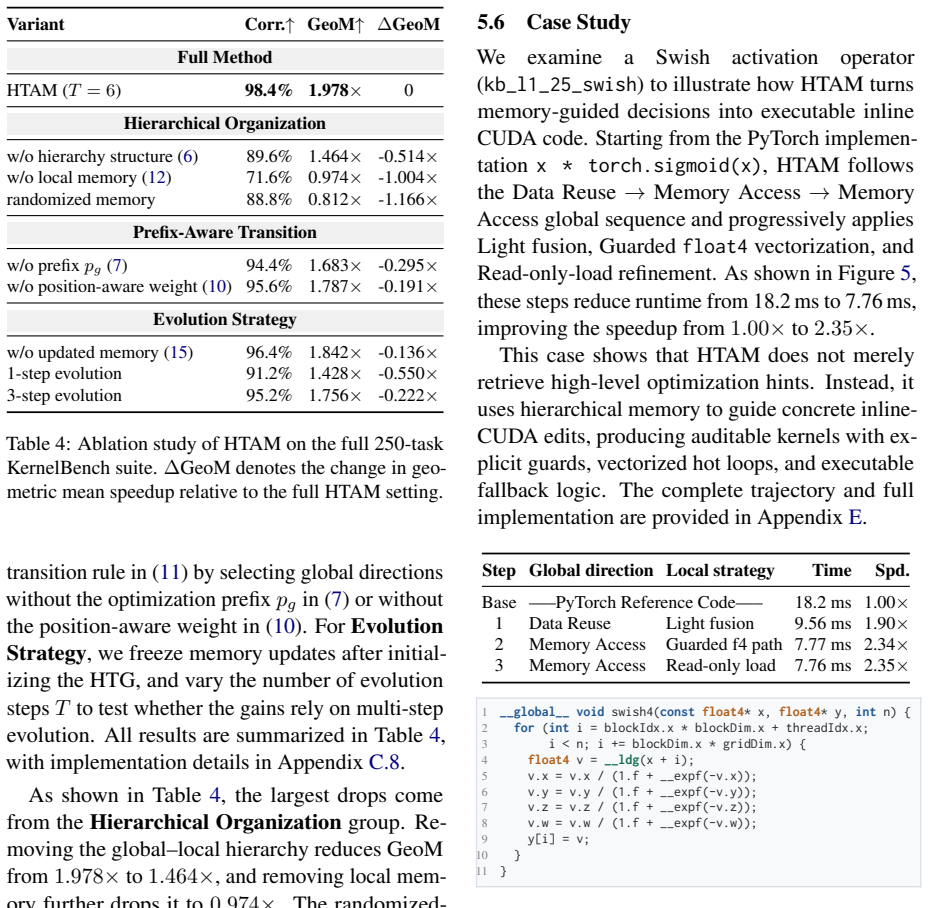Follow equation link (12) beside local memory

156,178
